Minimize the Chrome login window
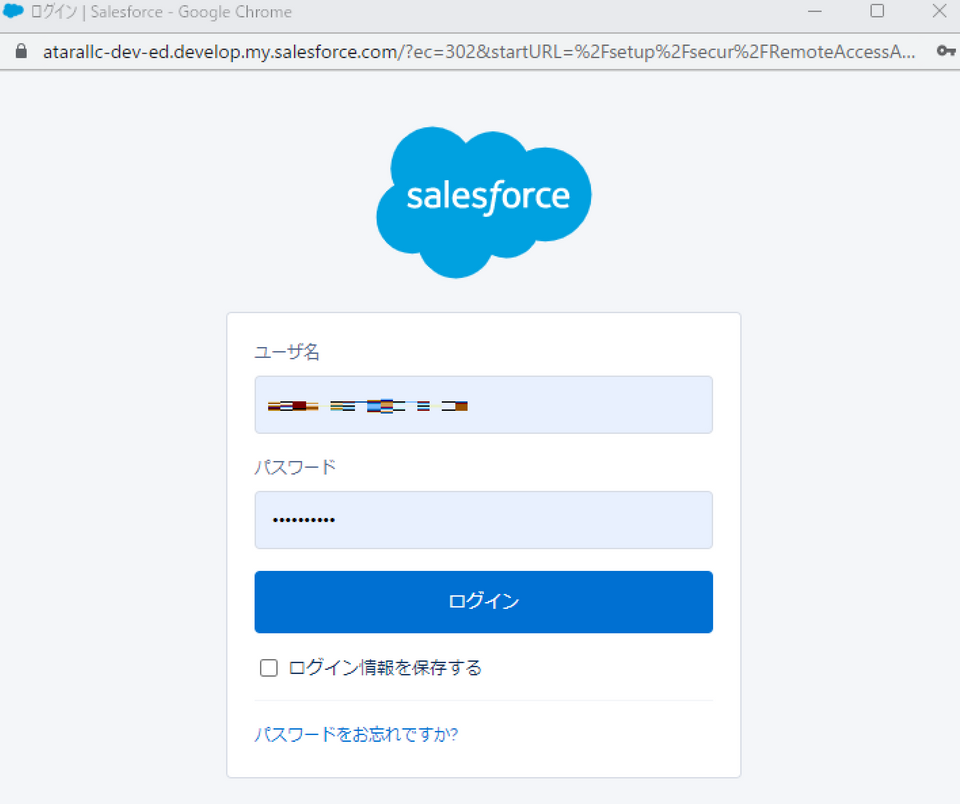 (814, 11)
